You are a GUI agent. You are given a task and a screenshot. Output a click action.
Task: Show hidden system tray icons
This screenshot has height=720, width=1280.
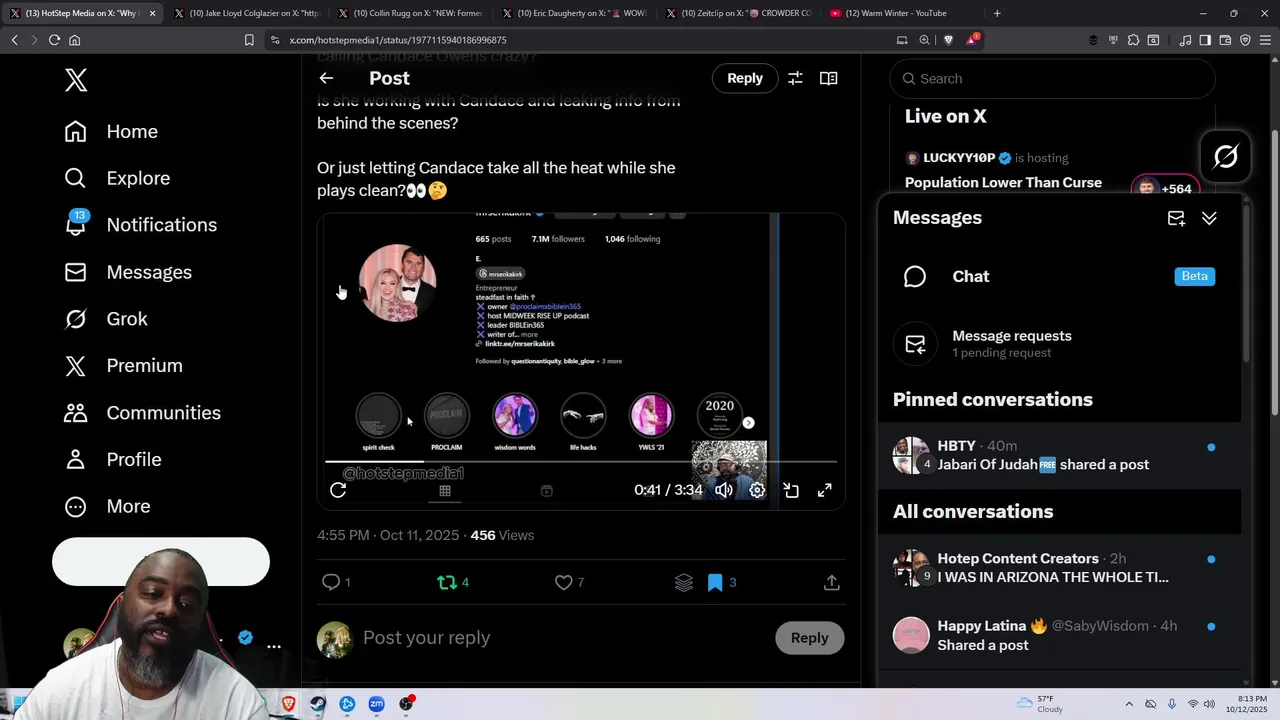(1129, 704)
